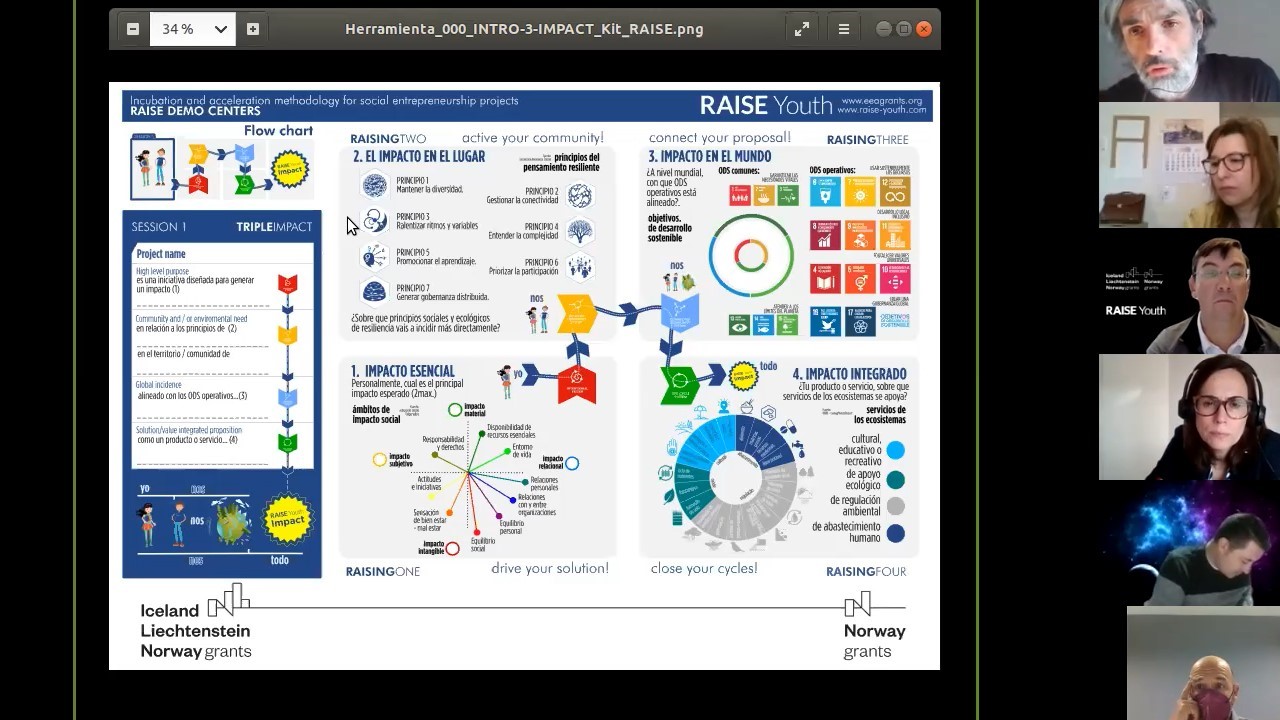Close the image viewer window
1280x720 pixels.
[x=924, y=29]
